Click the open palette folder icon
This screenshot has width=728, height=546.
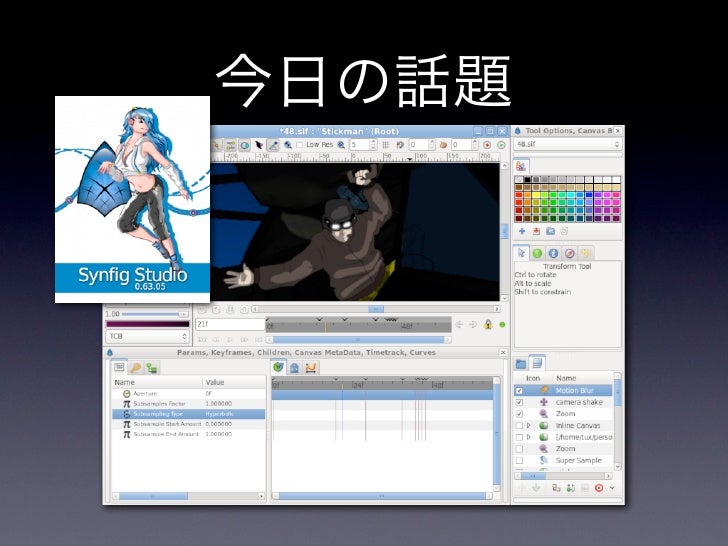point(550,231)
